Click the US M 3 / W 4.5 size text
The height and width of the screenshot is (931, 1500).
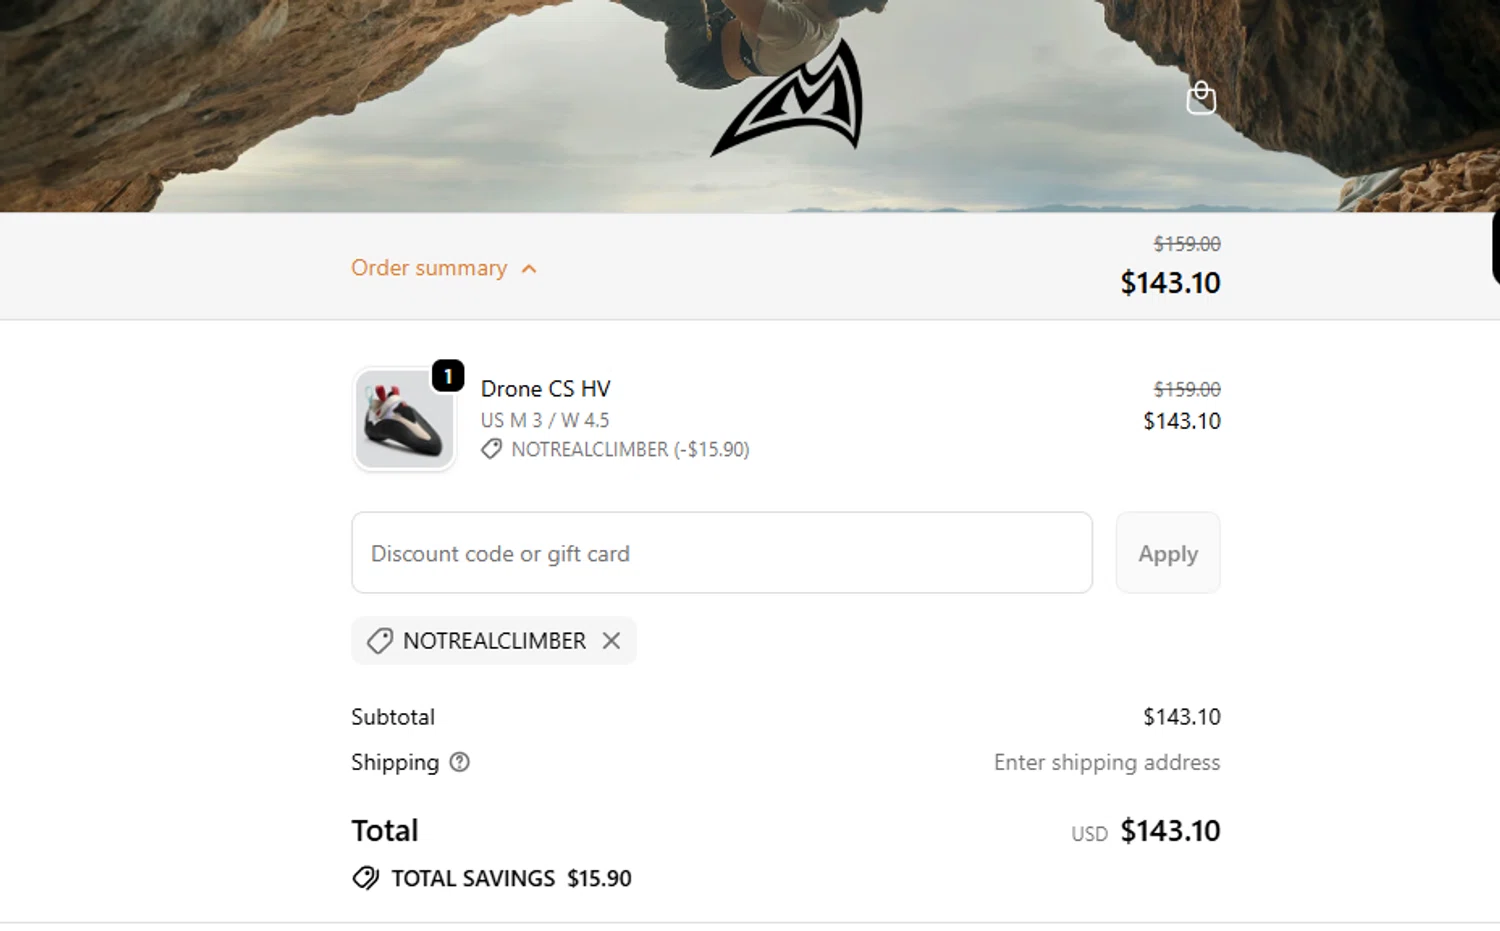545,420
